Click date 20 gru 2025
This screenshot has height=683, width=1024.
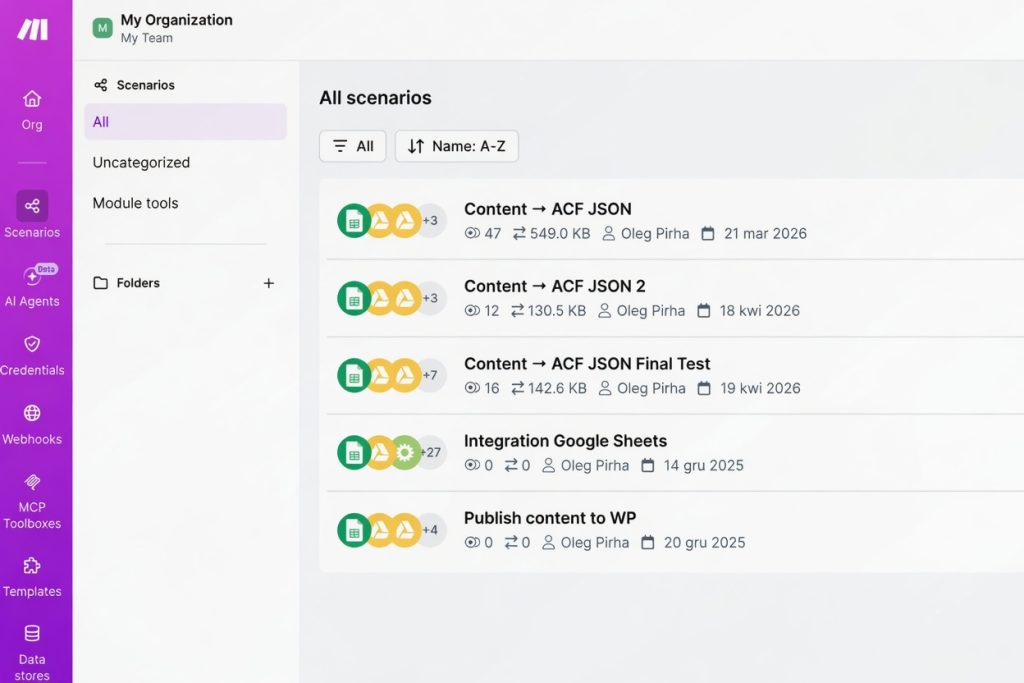point(705,543)
